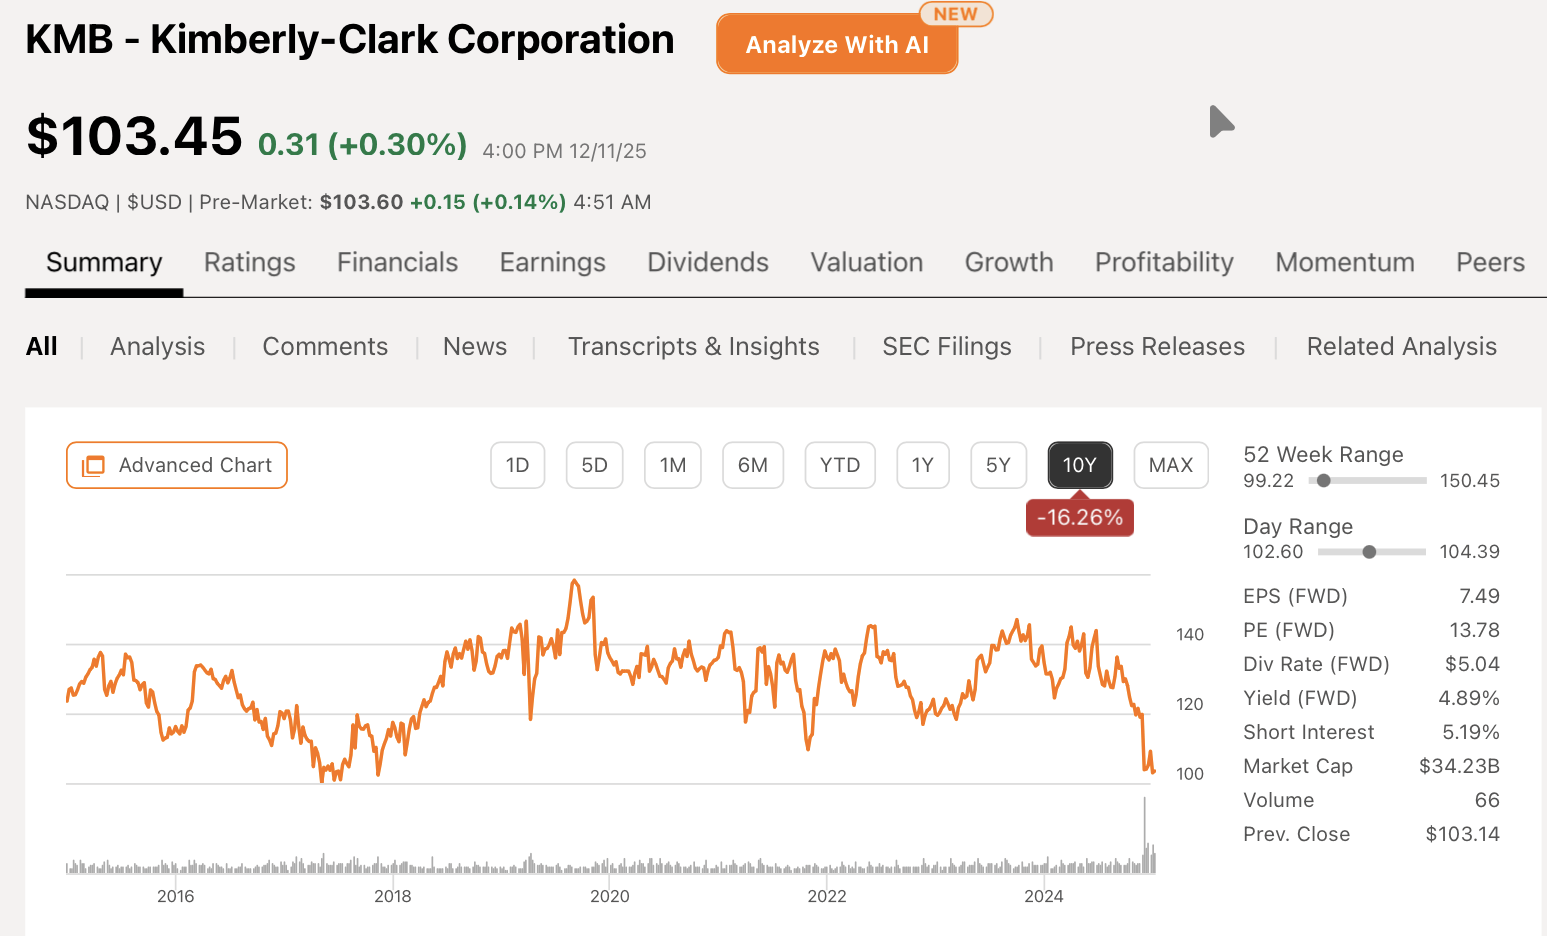Select the News filter under Summary
Image resolution: width=1547 pixels, height=936 pixels.
474,346
